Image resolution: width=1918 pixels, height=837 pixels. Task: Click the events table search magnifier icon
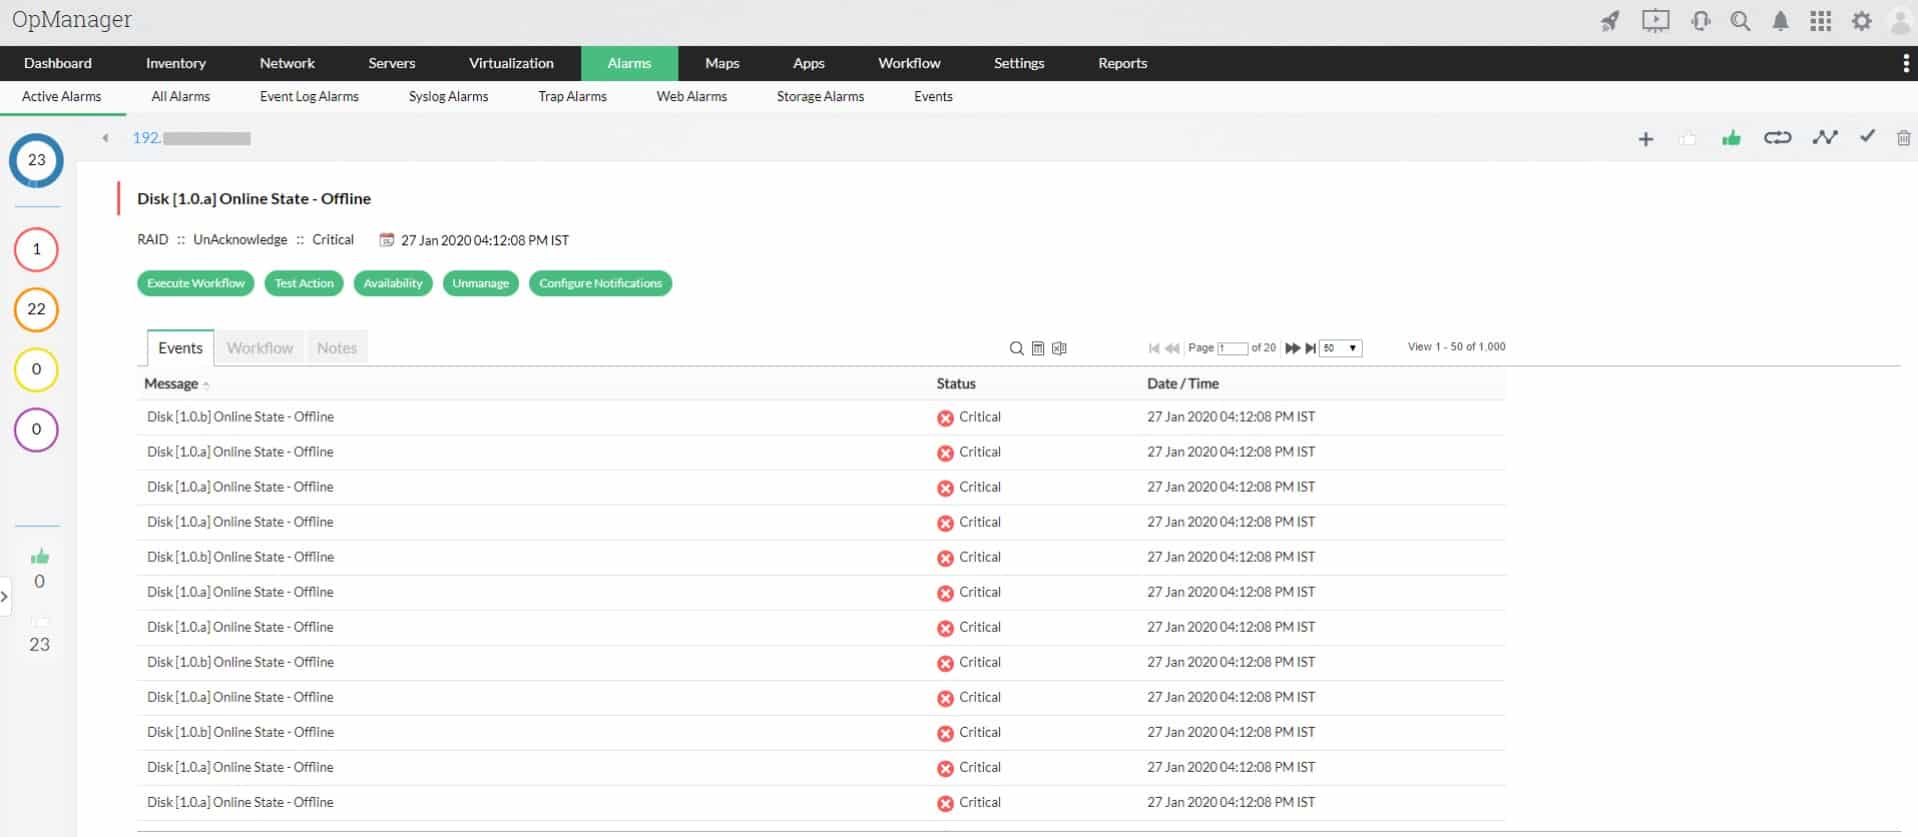click(x=1016, y=348)
